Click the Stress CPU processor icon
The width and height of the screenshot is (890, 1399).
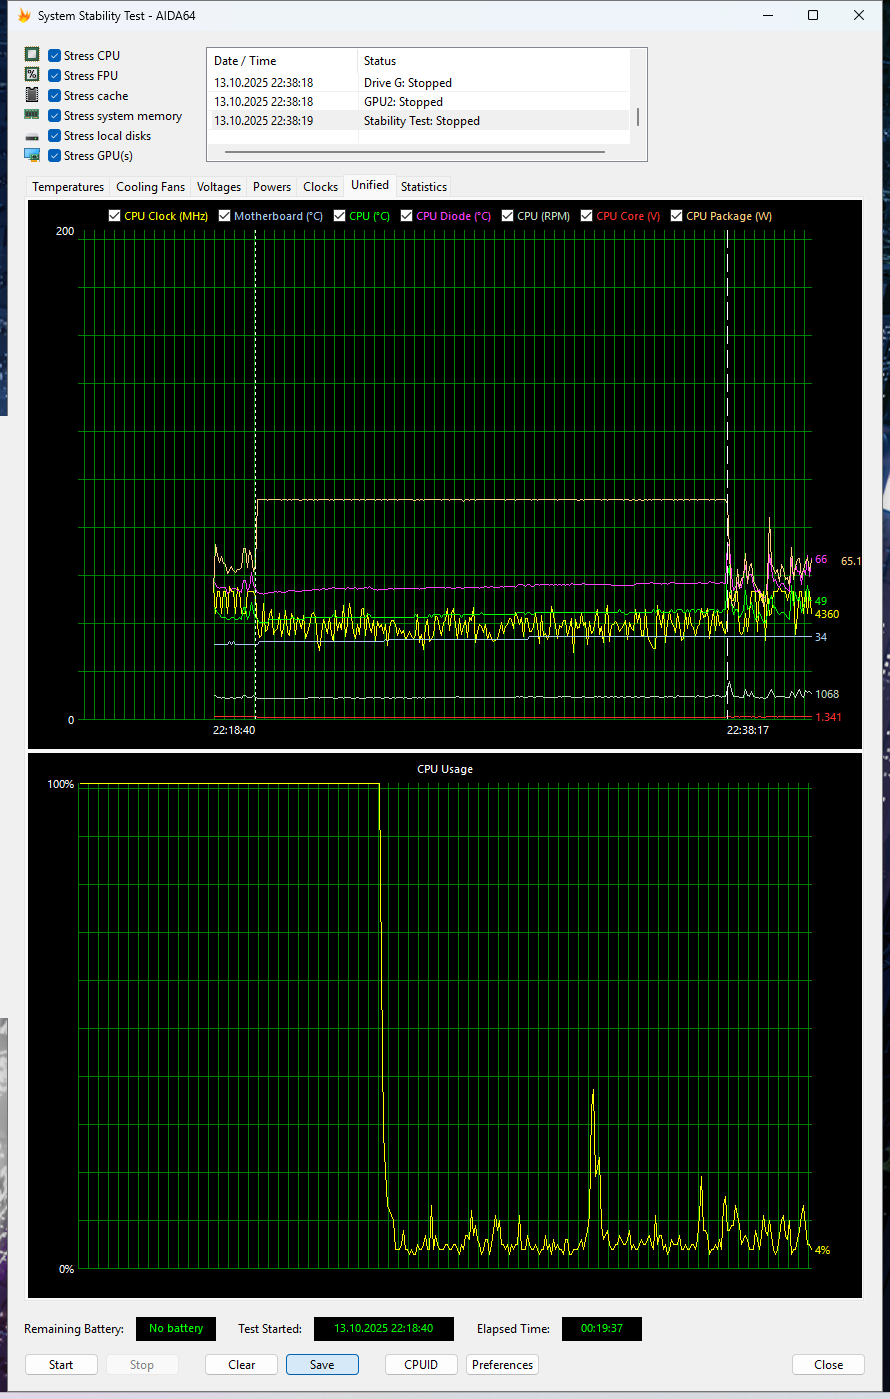point(31,54)
